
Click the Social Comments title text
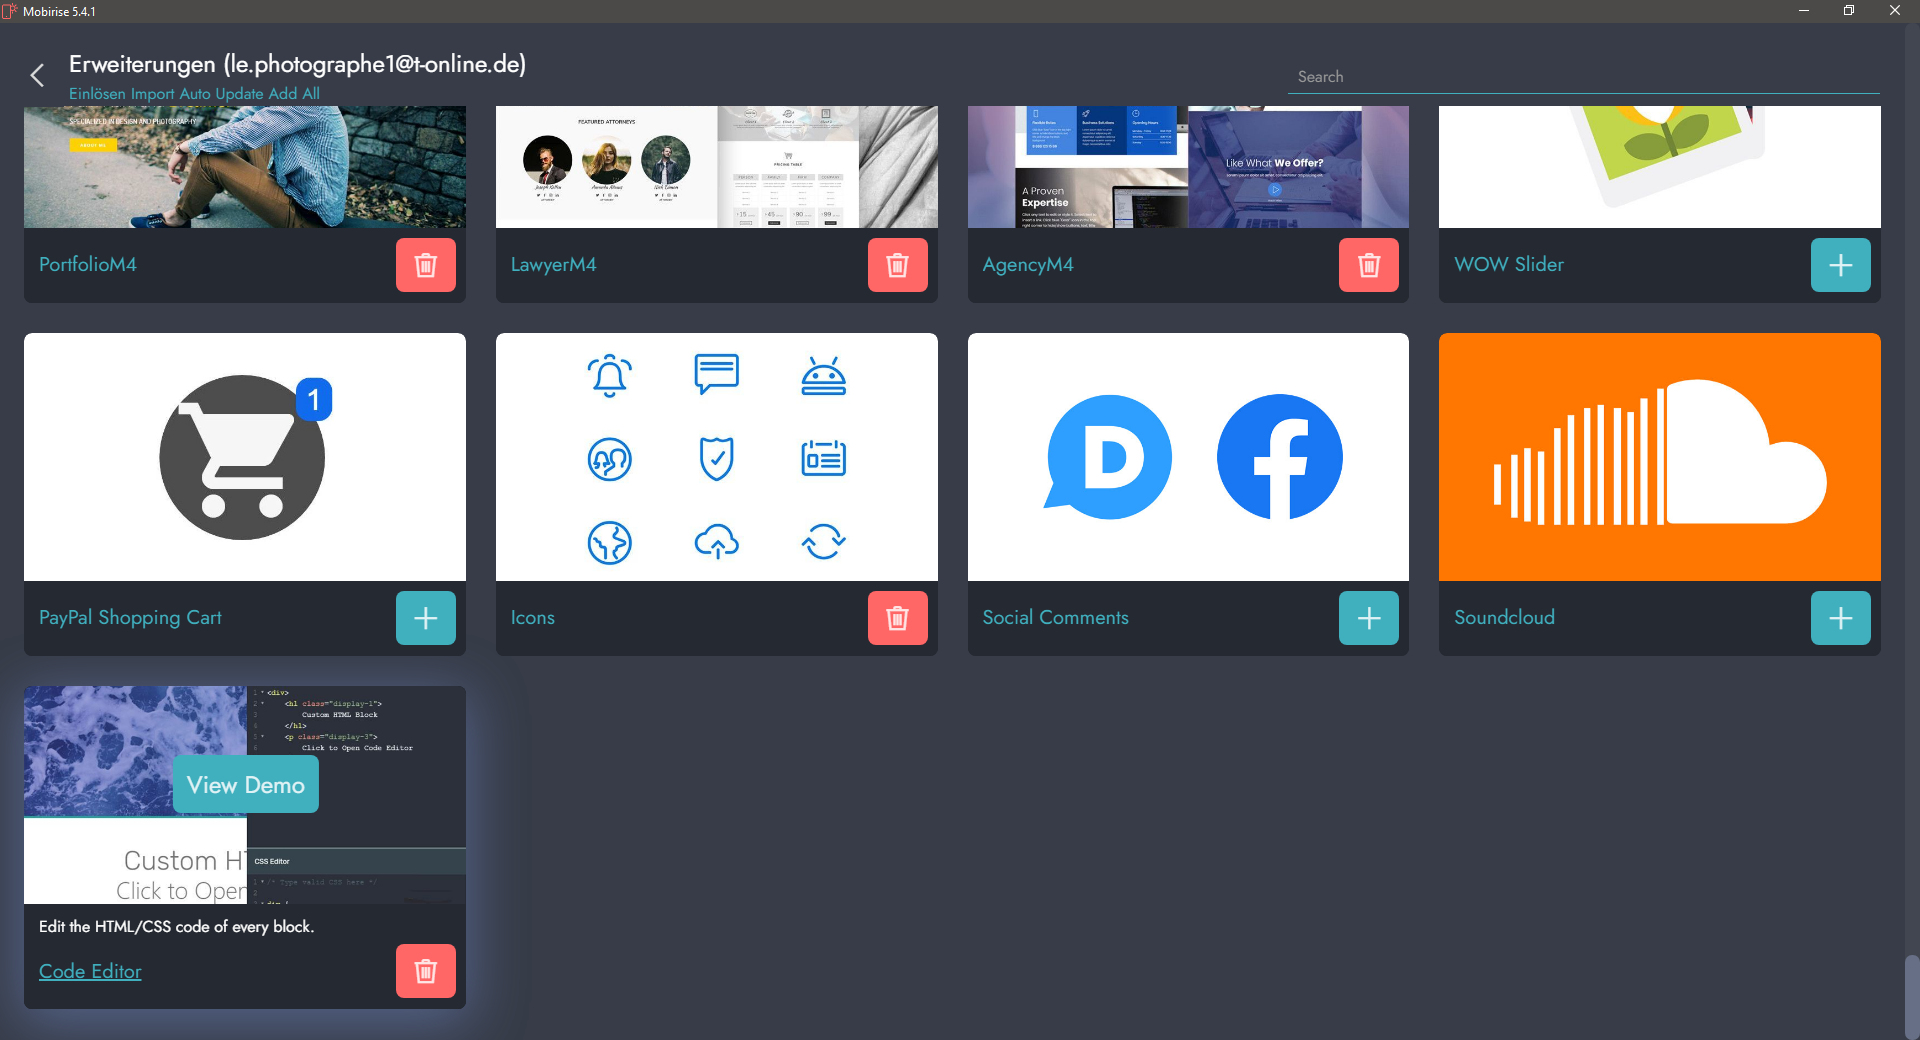1056,618
